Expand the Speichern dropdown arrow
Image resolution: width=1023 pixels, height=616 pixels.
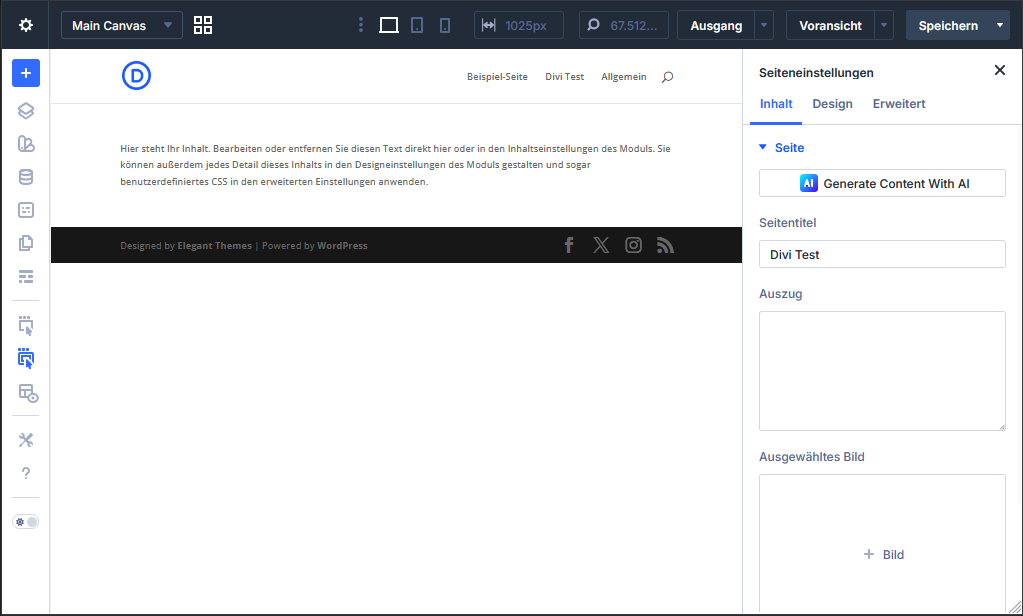coord(1000,25)
